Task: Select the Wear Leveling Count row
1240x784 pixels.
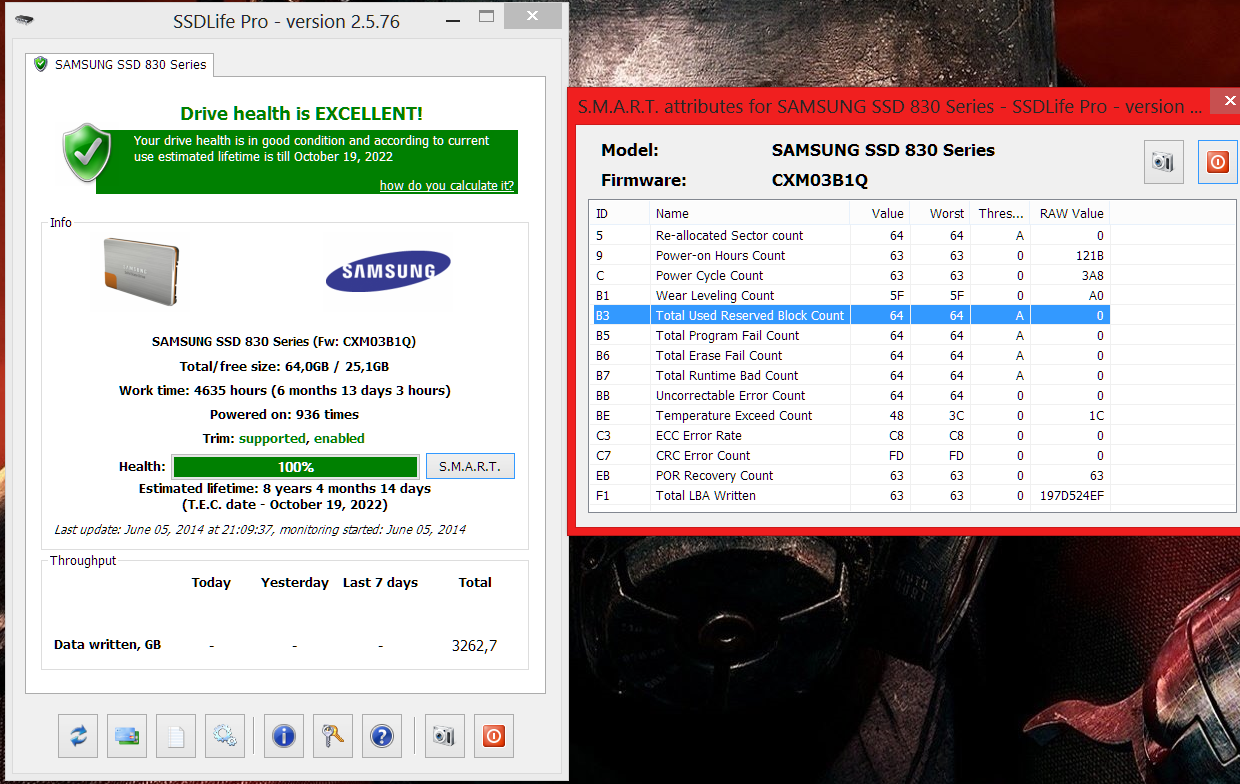Action: click(x=850, y=295)
